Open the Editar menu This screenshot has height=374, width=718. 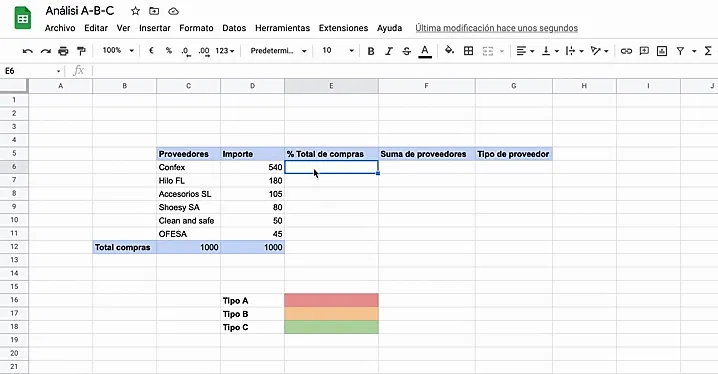click(x=96, y=28)
